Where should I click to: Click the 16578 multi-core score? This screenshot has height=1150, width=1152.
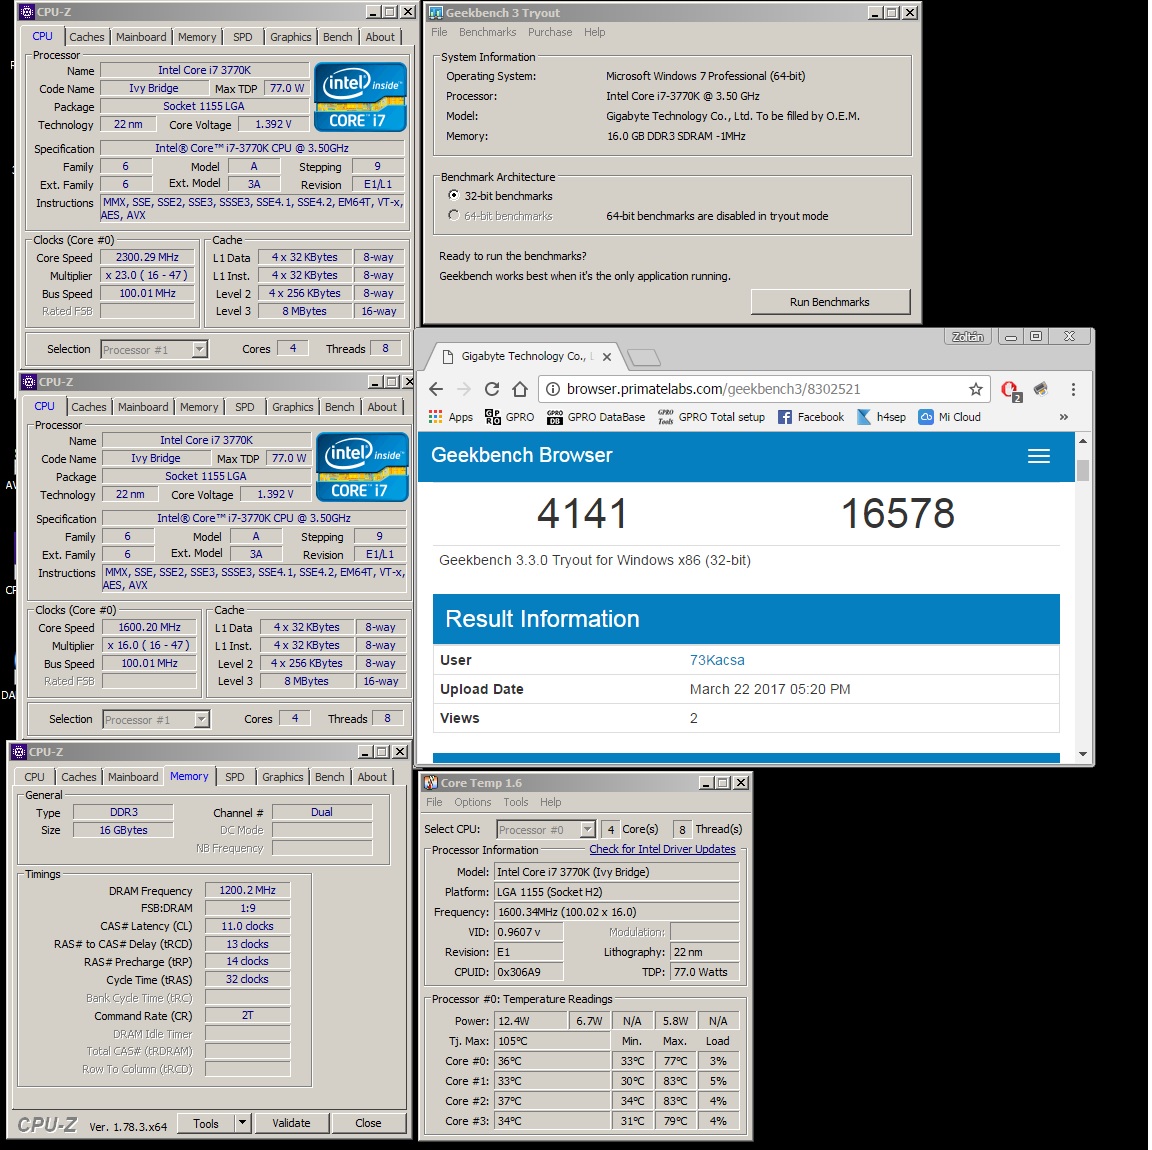tap(898, 513)
